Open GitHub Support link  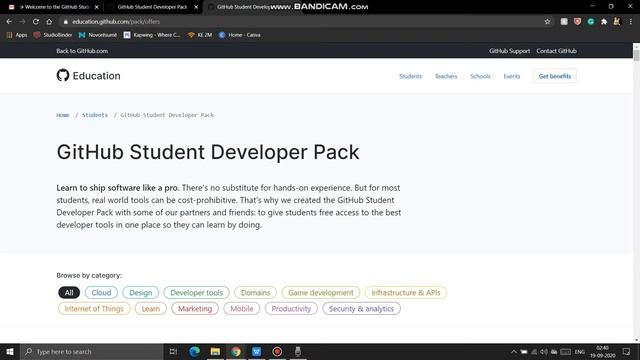(x=509, y=51)
